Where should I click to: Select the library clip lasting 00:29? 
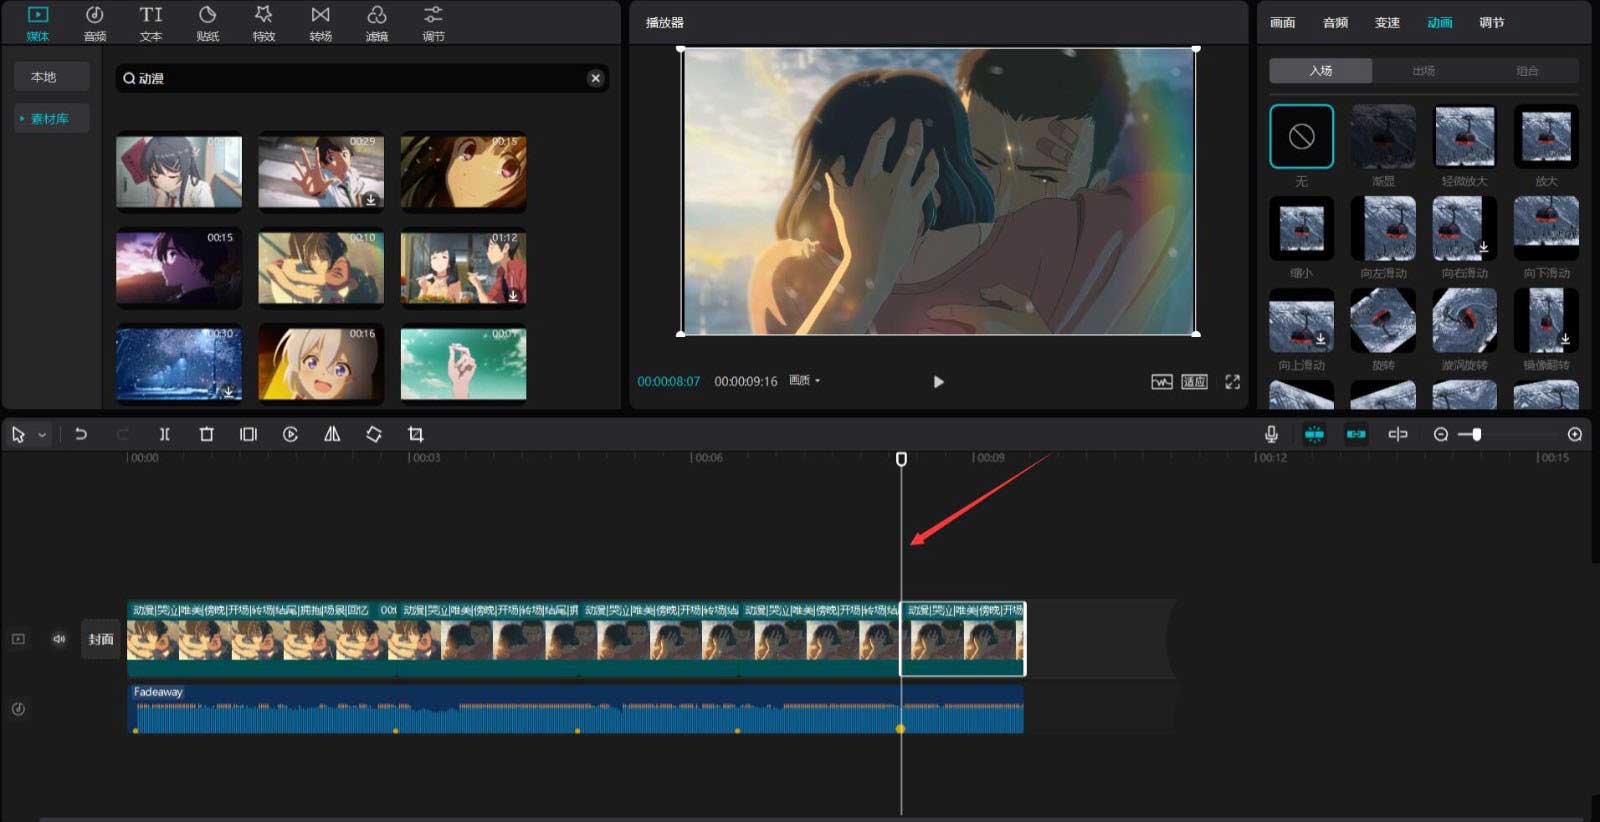tap(321, 172)
